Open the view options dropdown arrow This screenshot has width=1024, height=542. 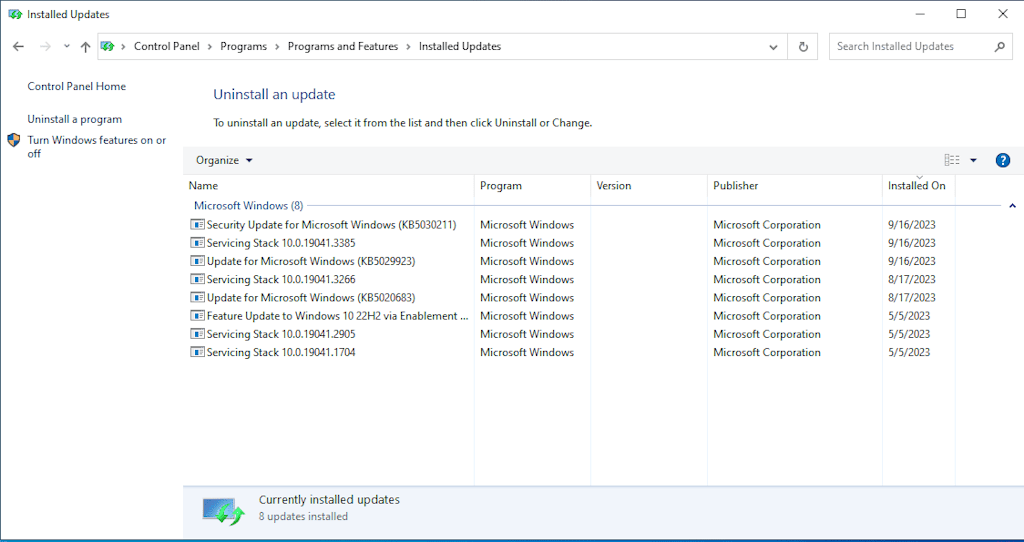[973, 160]
